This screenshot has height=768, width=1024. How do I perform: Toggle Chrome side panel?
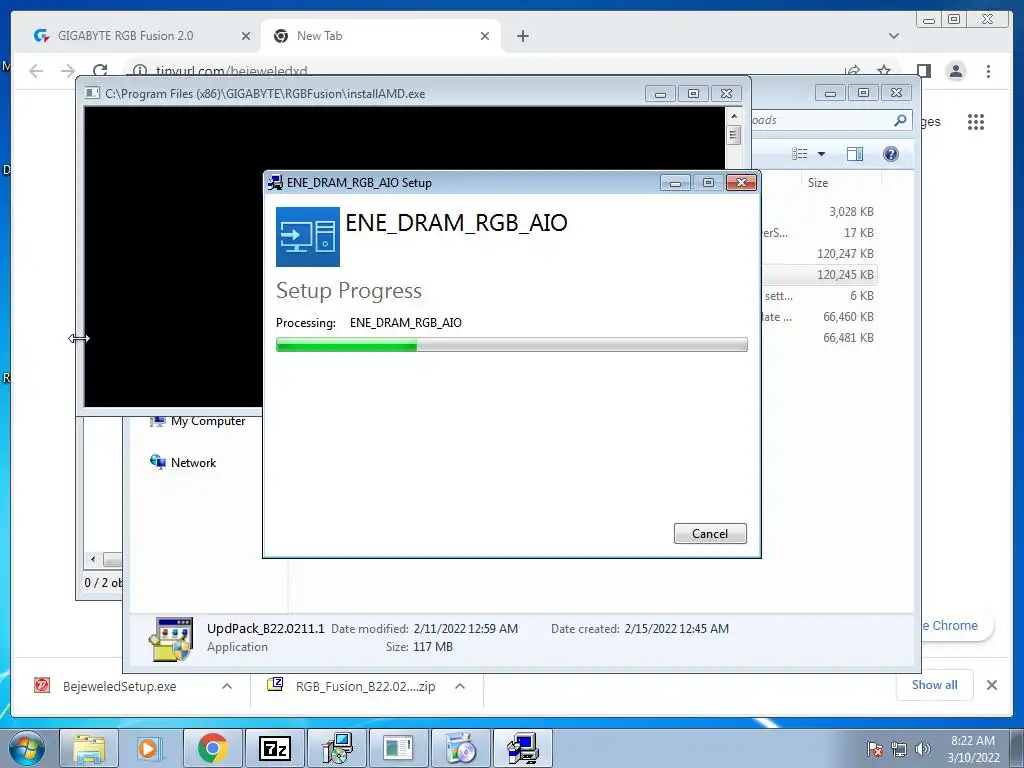point(923,71)
